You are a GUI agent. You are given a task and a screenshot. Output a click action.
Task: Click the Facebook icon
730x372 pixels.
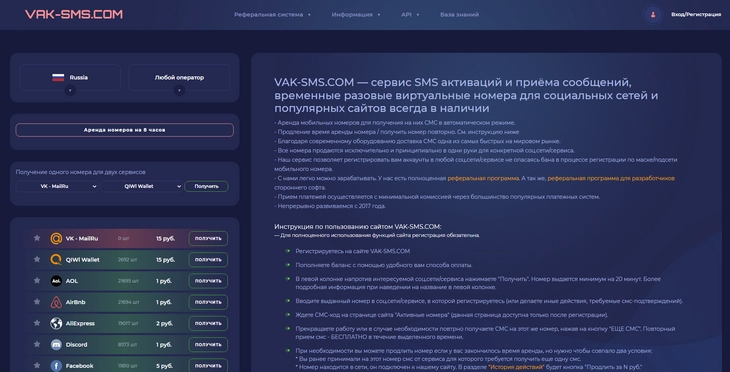[x=56, y=366]
